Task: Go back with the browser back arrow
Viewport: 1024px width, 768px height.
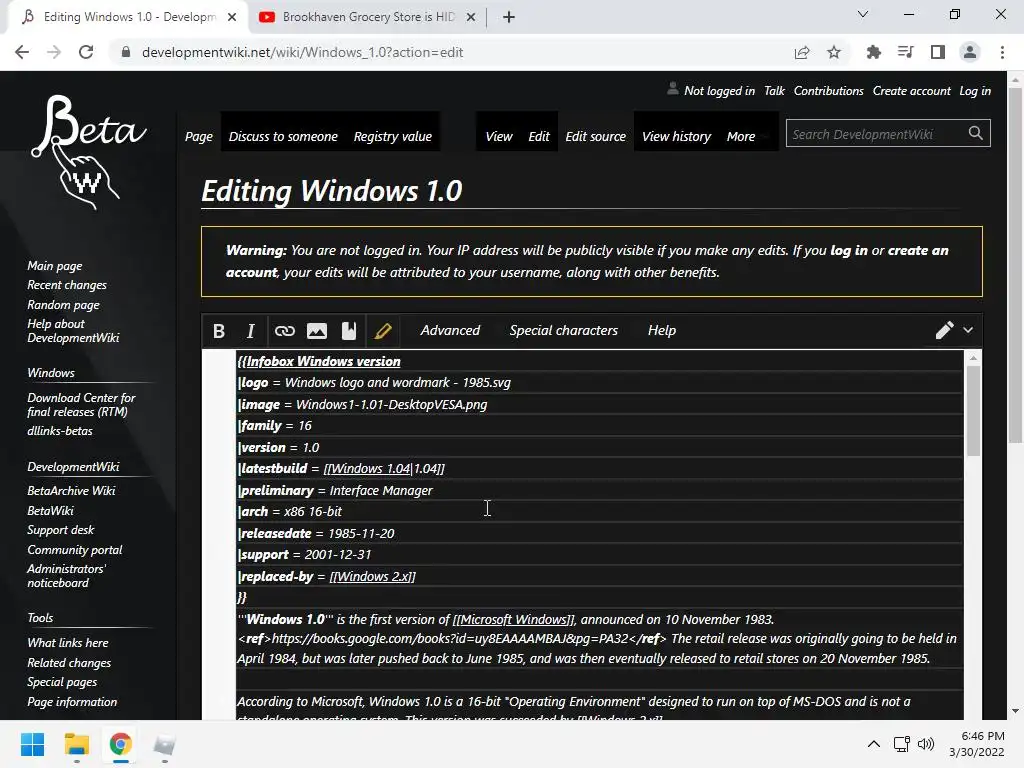Action: coord(22,52)
